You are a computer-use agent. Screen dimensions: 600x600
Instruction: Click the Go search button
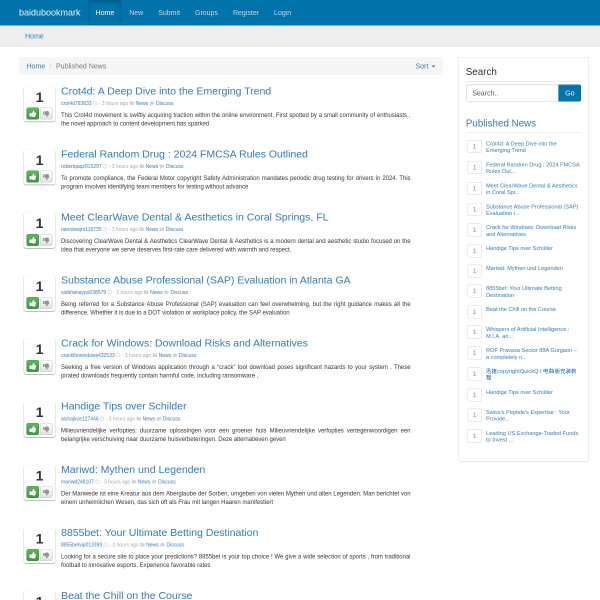[569, 93]
